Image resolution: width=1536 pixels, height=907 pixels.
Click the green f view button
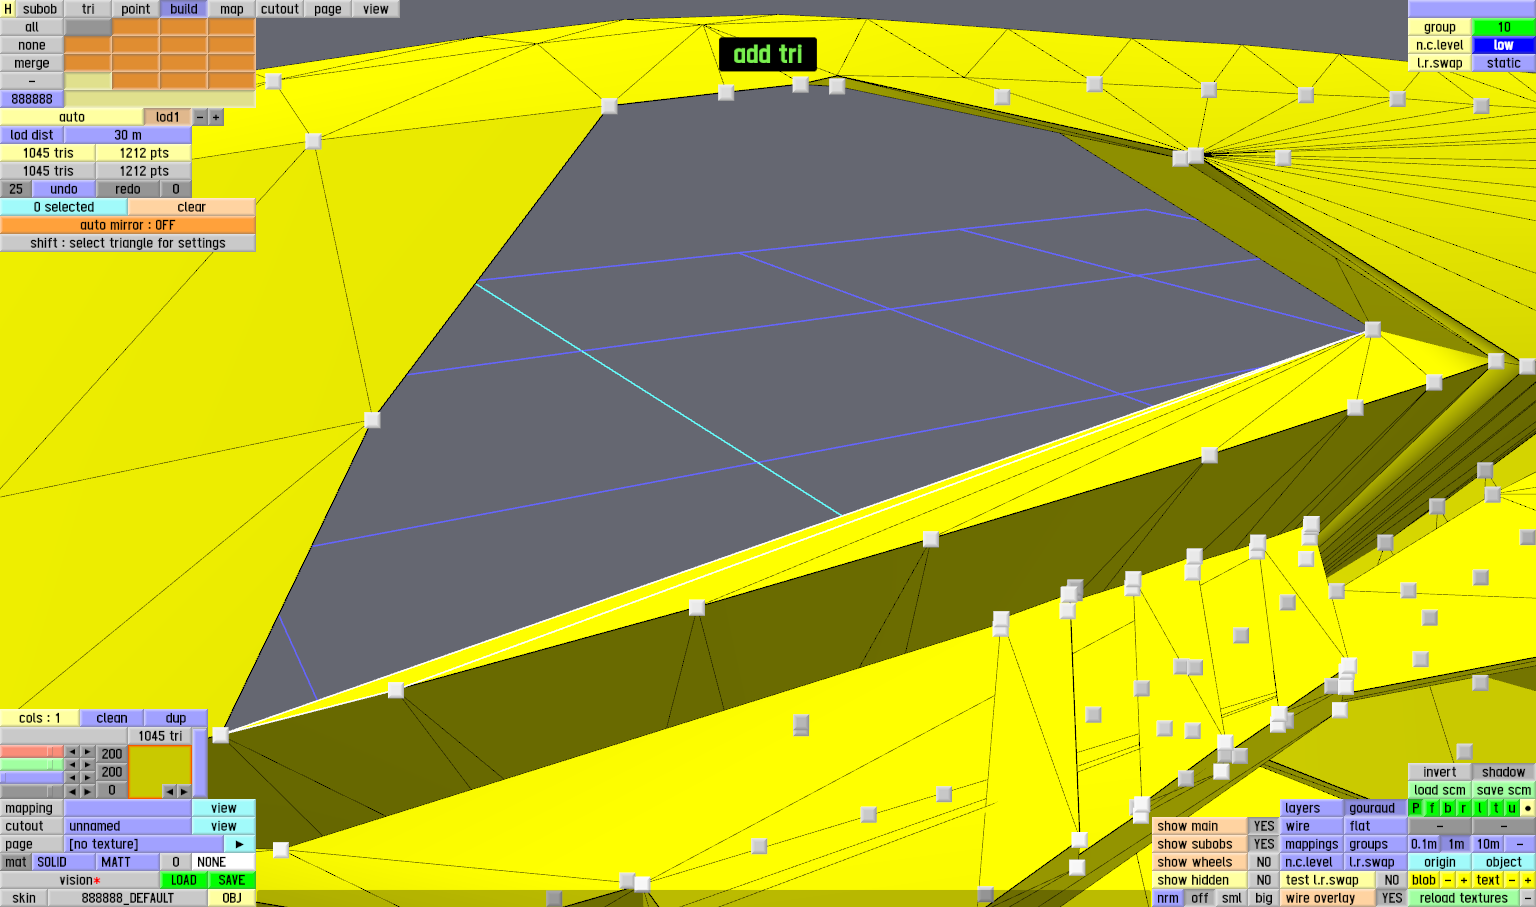pos(1432,808)
